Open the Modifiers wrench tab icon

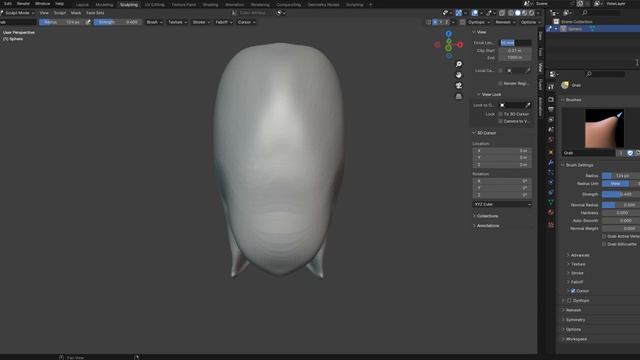tap(551, 162)
